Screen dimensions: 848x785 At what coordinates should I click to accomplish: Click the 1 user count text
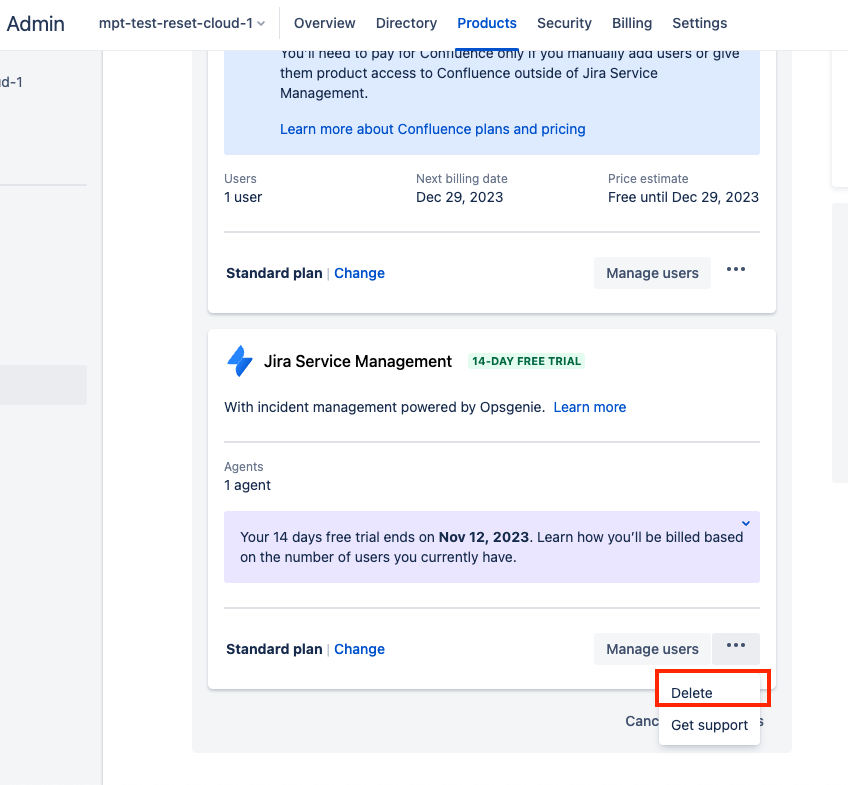pos(243,197)
